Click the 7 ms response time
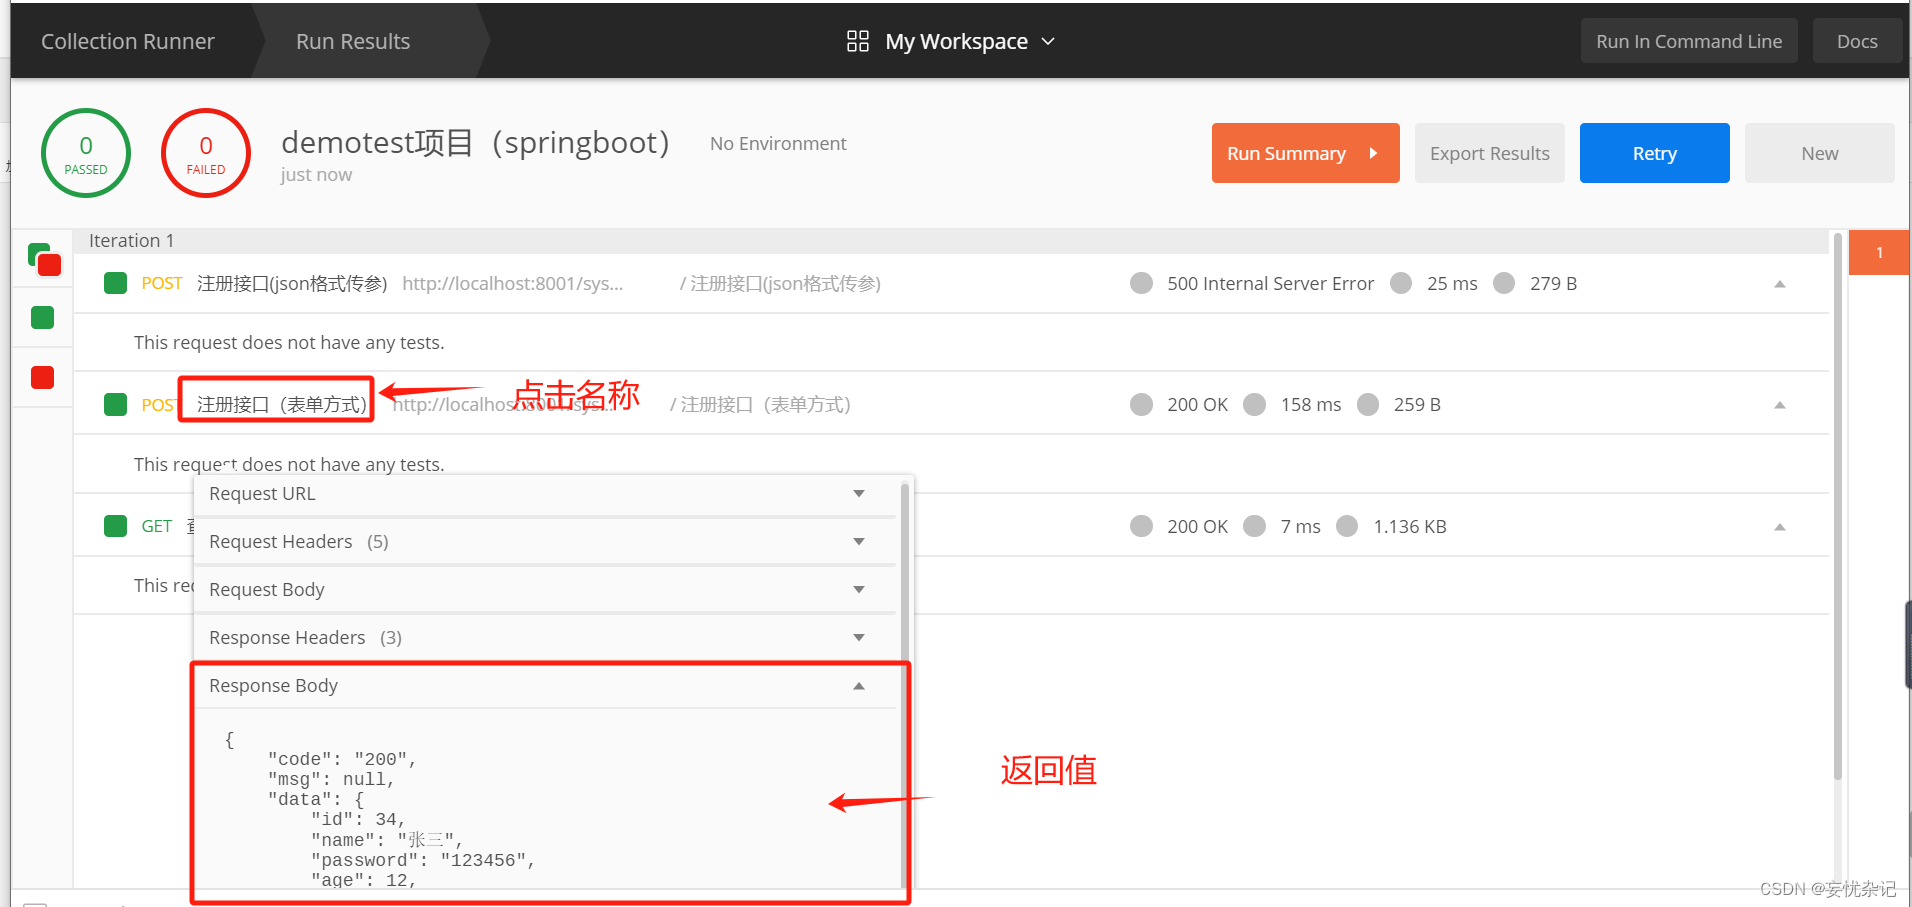Viewport: 1912px width, 907px height. (1300, 526)
